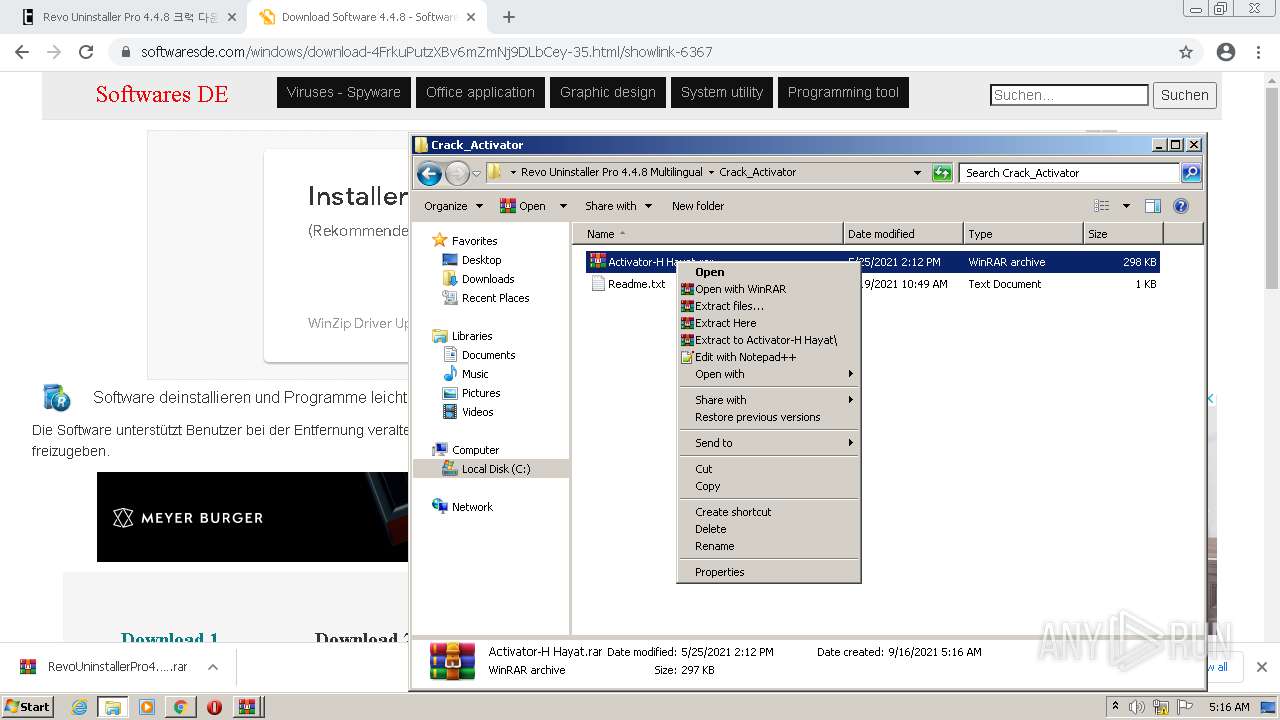Choose Open in the context menu
The image size is (1280, 720).
tap(768, 272)
